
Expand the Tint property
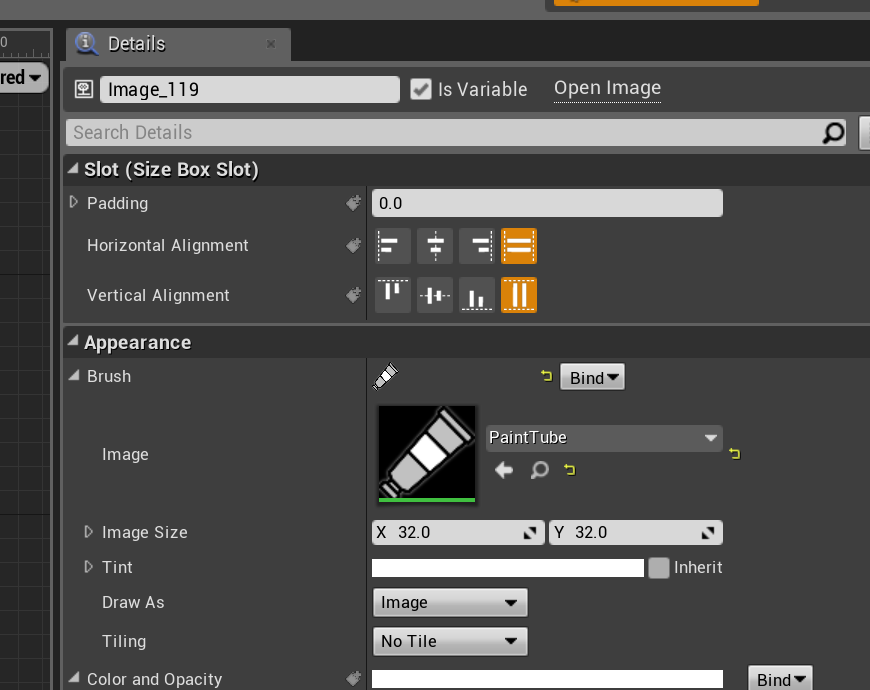88,567
